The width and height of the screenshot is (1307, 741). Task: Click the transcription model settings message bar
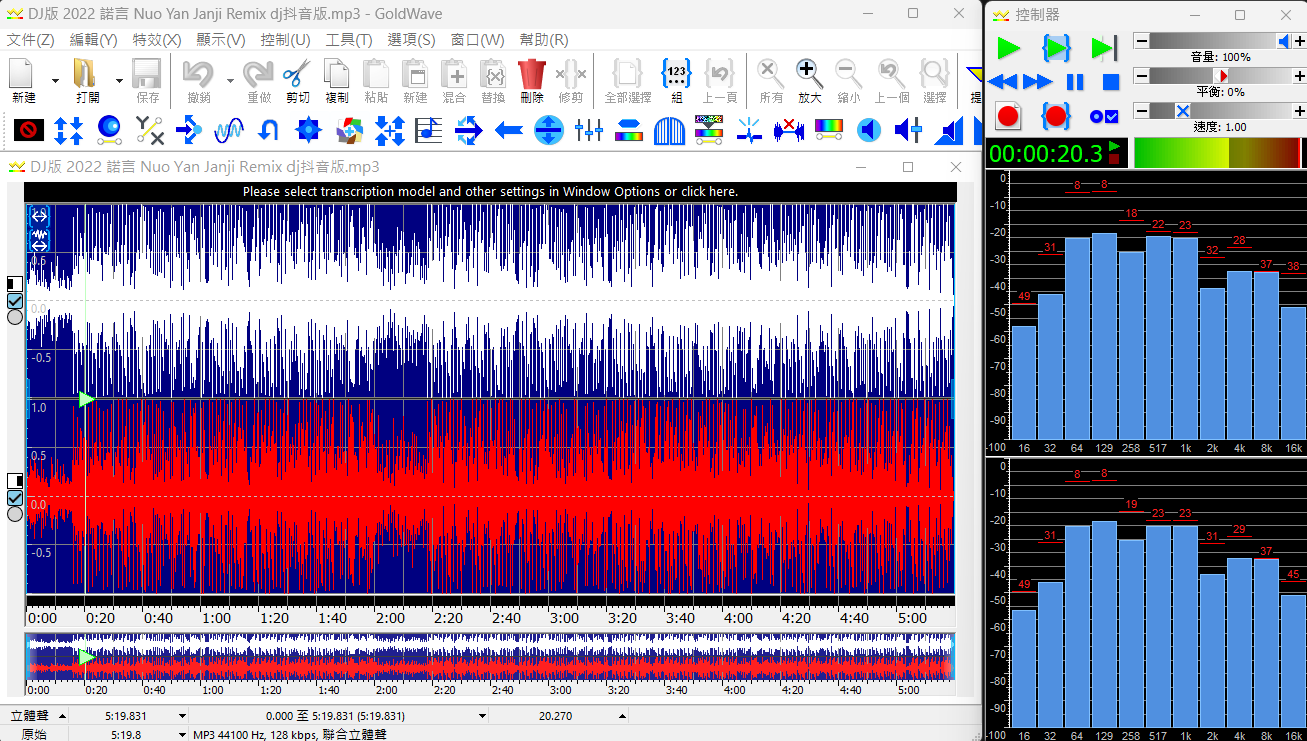coord(490,191)
